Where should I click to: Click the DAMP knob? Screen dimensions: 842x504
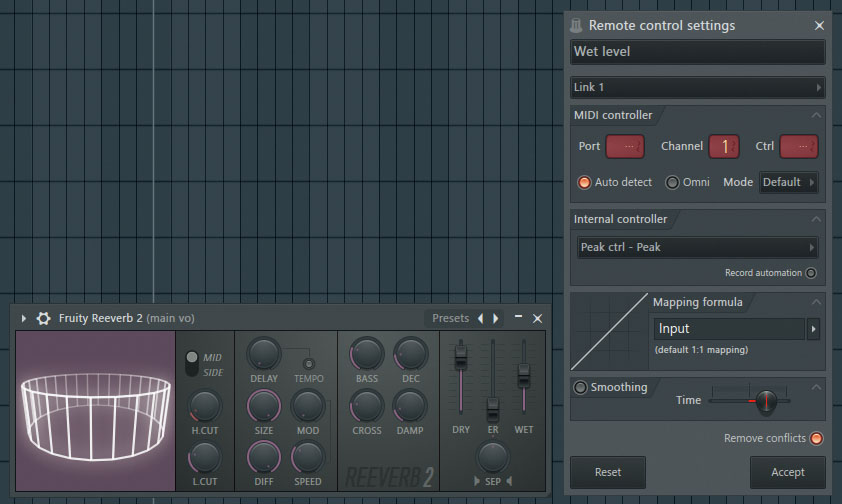pyautogui.click(x=410, y=406)
